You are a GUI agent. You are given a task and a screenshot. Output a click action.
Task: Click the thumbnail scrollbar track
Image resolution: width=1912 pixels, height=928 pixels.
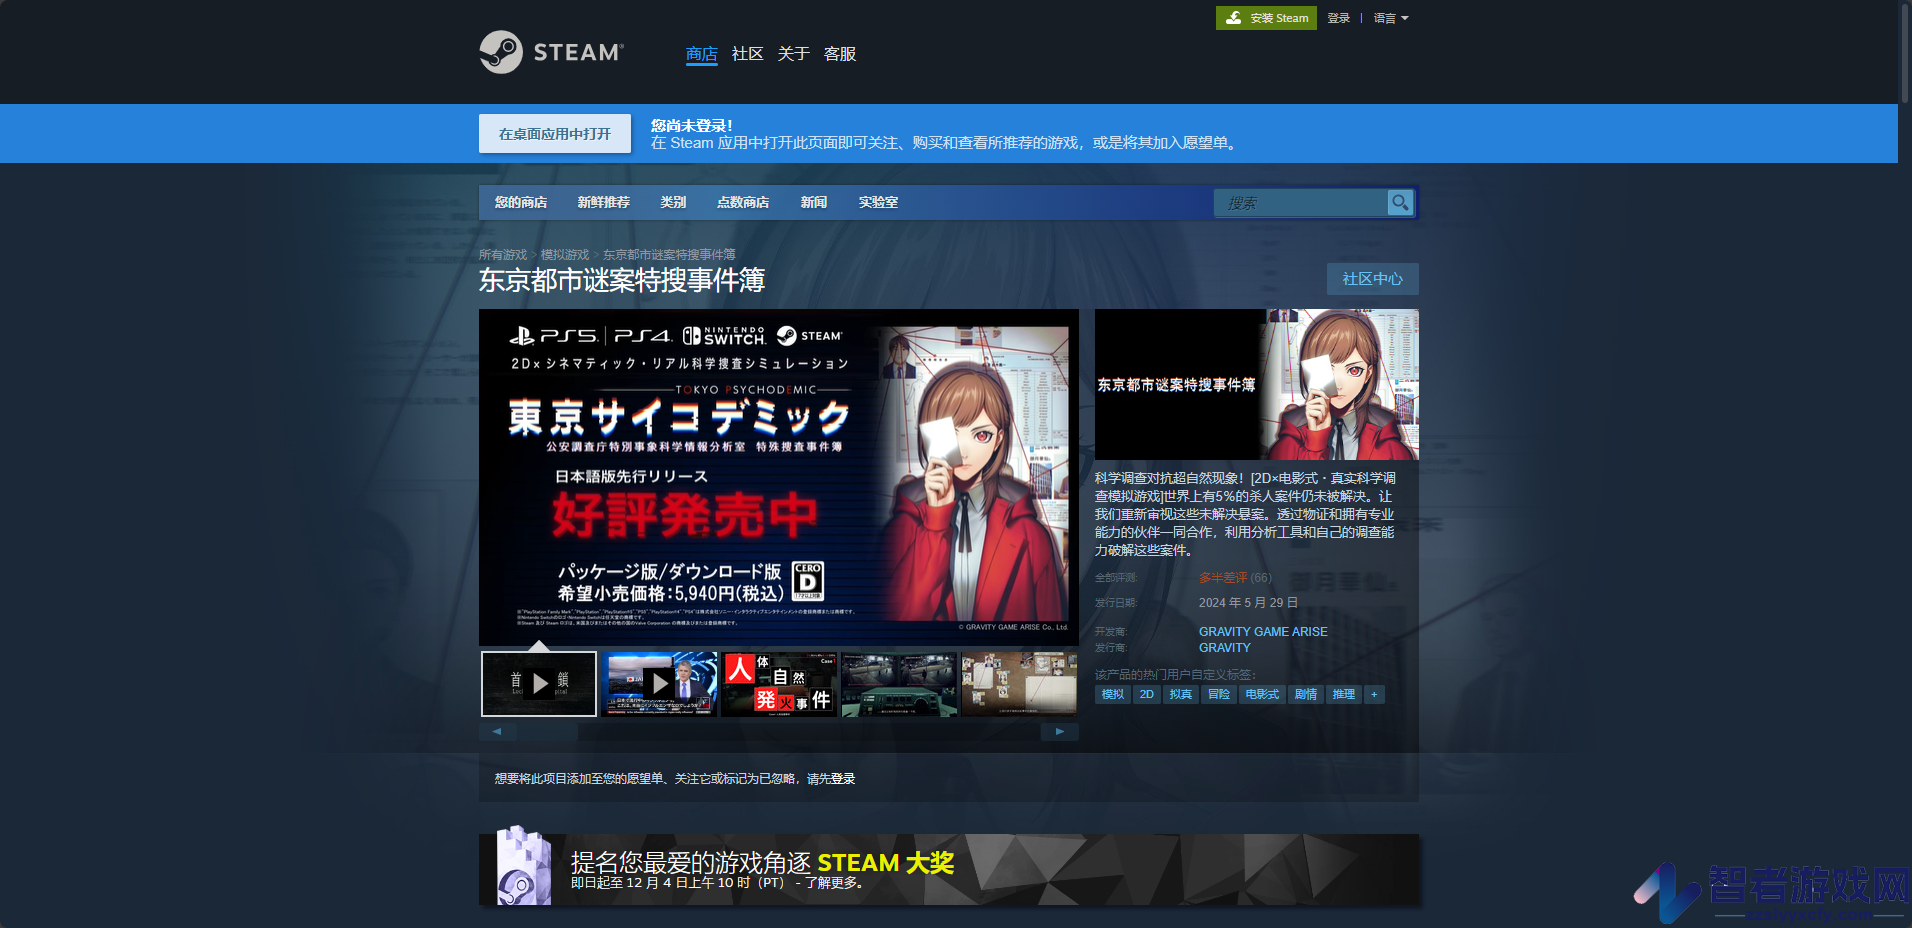coord(779,731)
